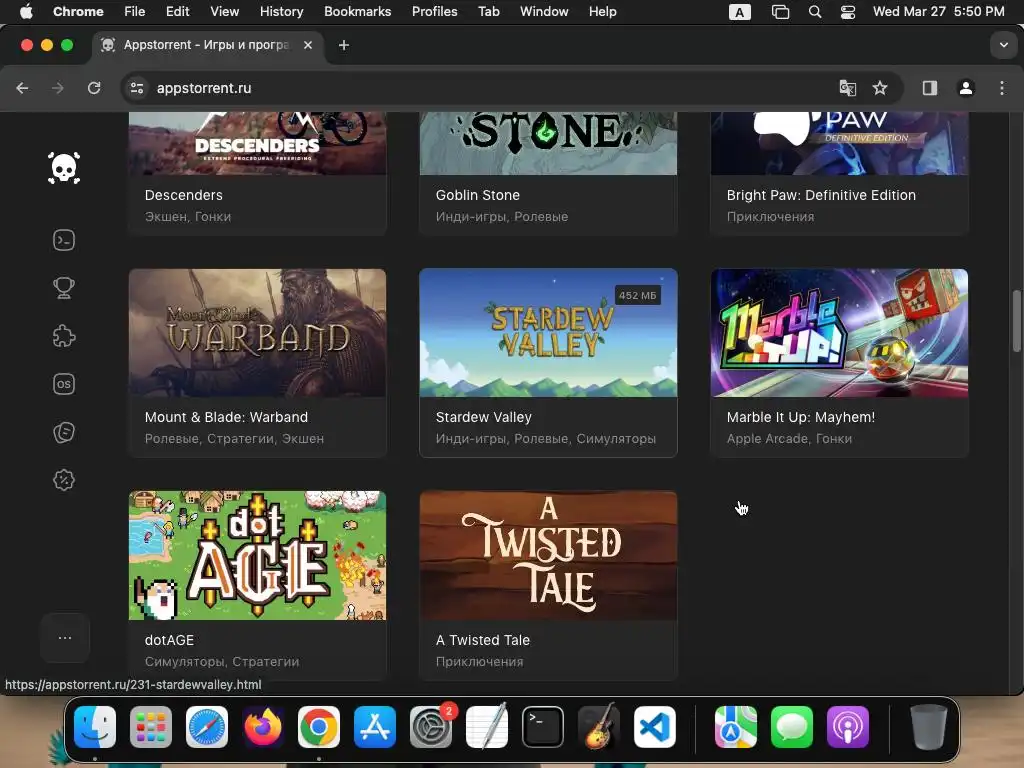Open the Edit menu
This screenshot has height=768, width=1024.
(178, 12)
